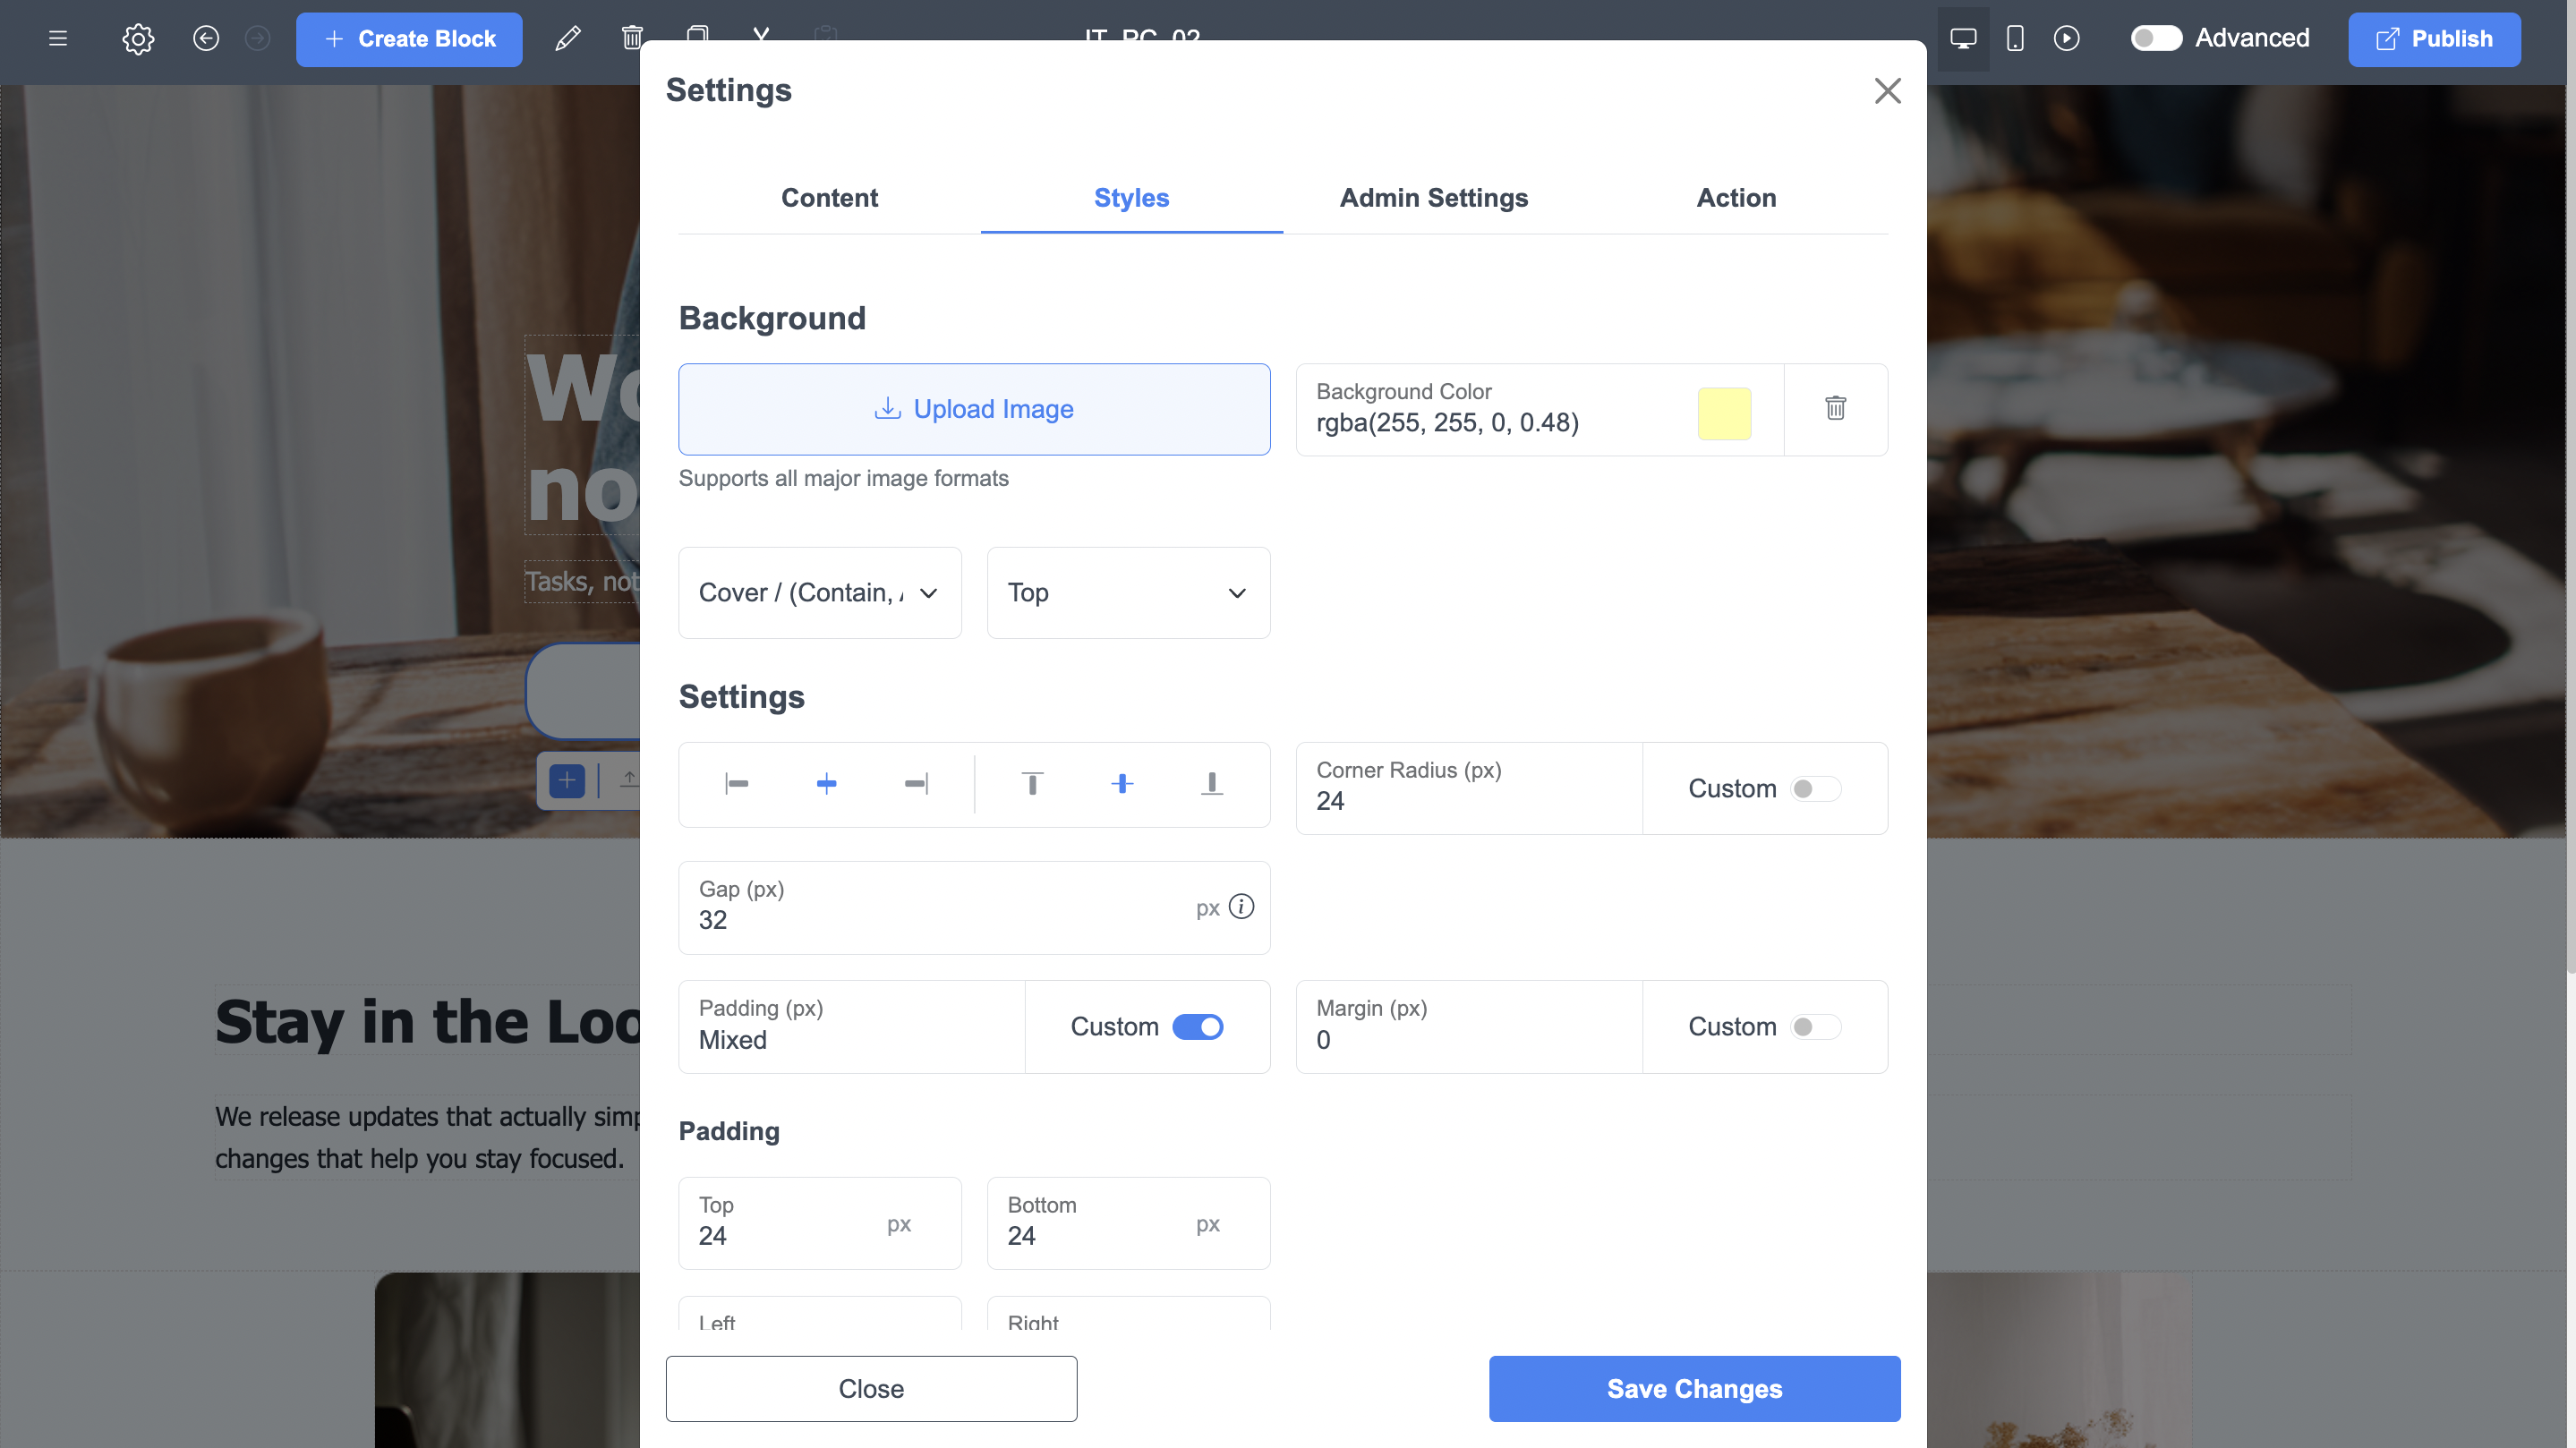Enable the Advanced mode toggle
The width and height of the screenshot is (2576, 1448).
[x=2155, y=39]
